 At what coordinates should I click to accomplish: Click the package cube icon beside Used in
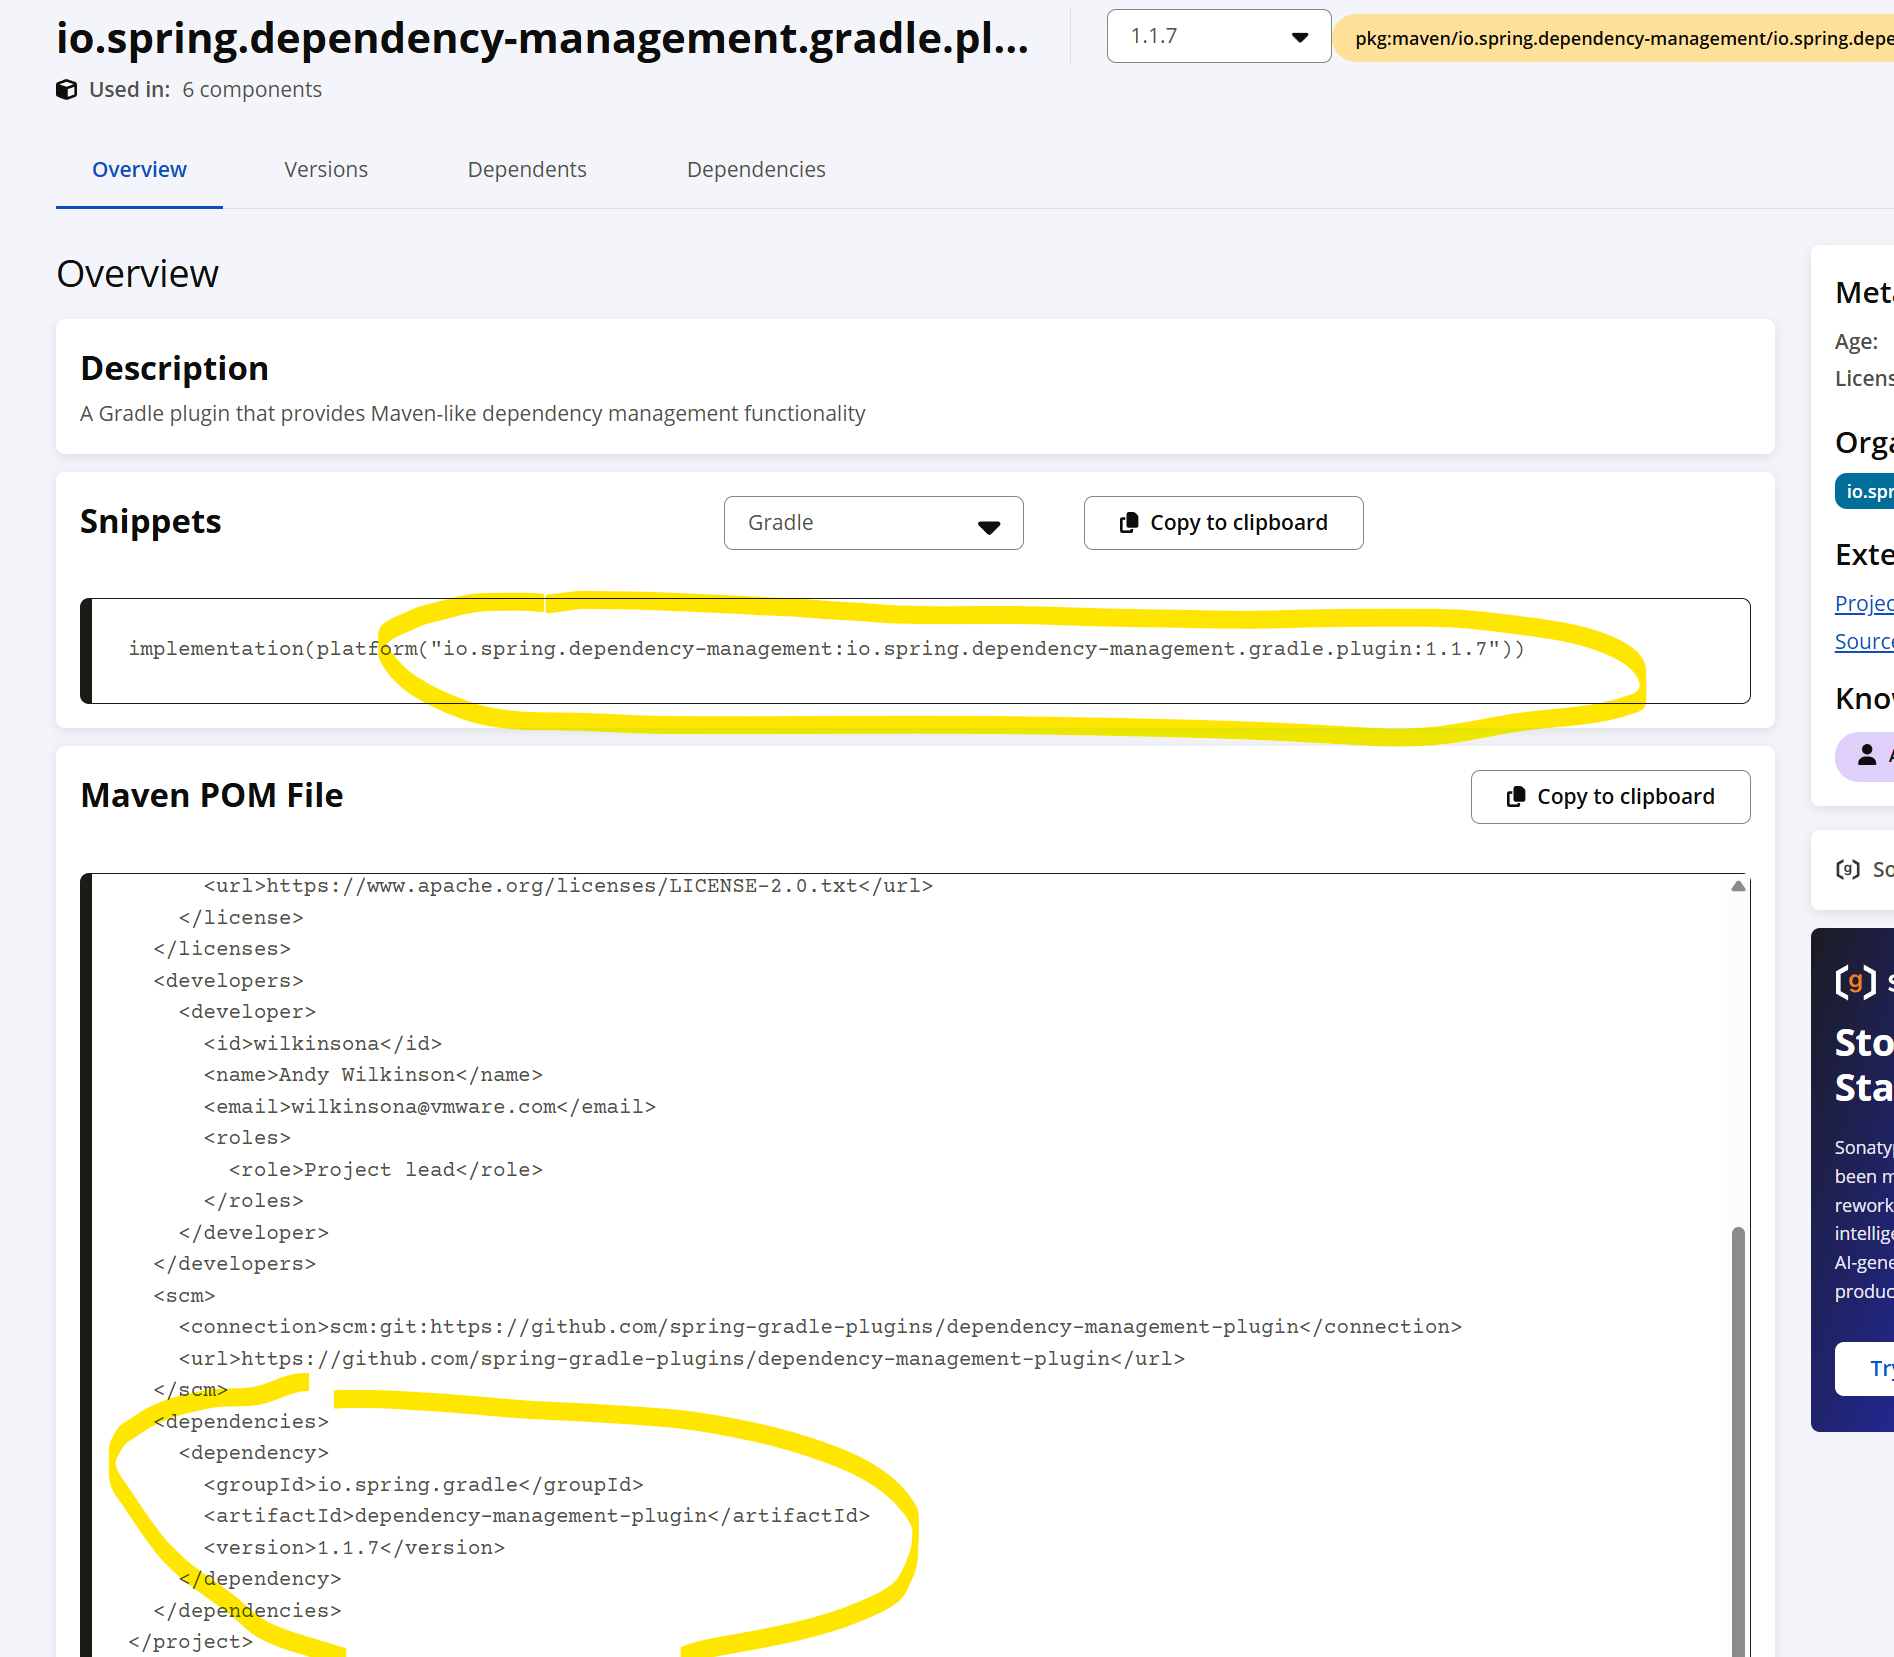click(x=67, y=90)
